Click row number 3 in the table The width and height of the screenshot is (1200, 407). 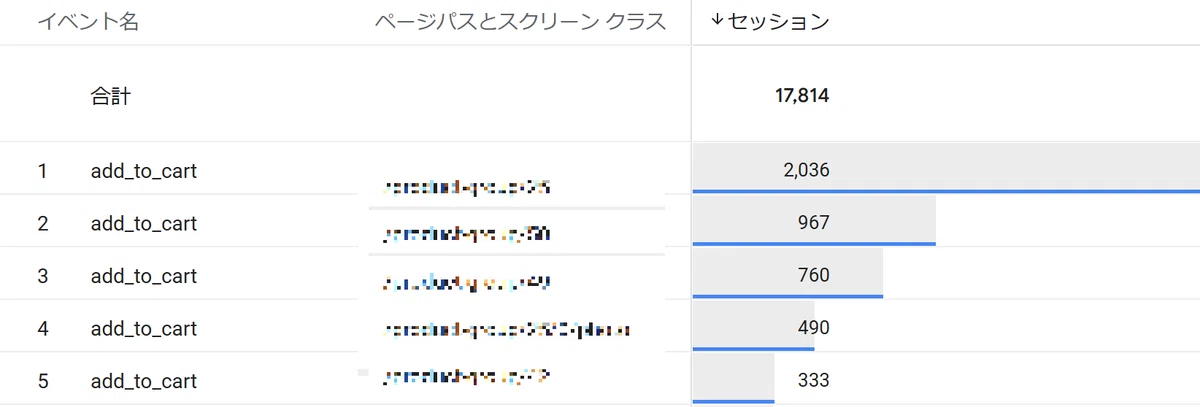pyautogui.click(x=42, y=276)
